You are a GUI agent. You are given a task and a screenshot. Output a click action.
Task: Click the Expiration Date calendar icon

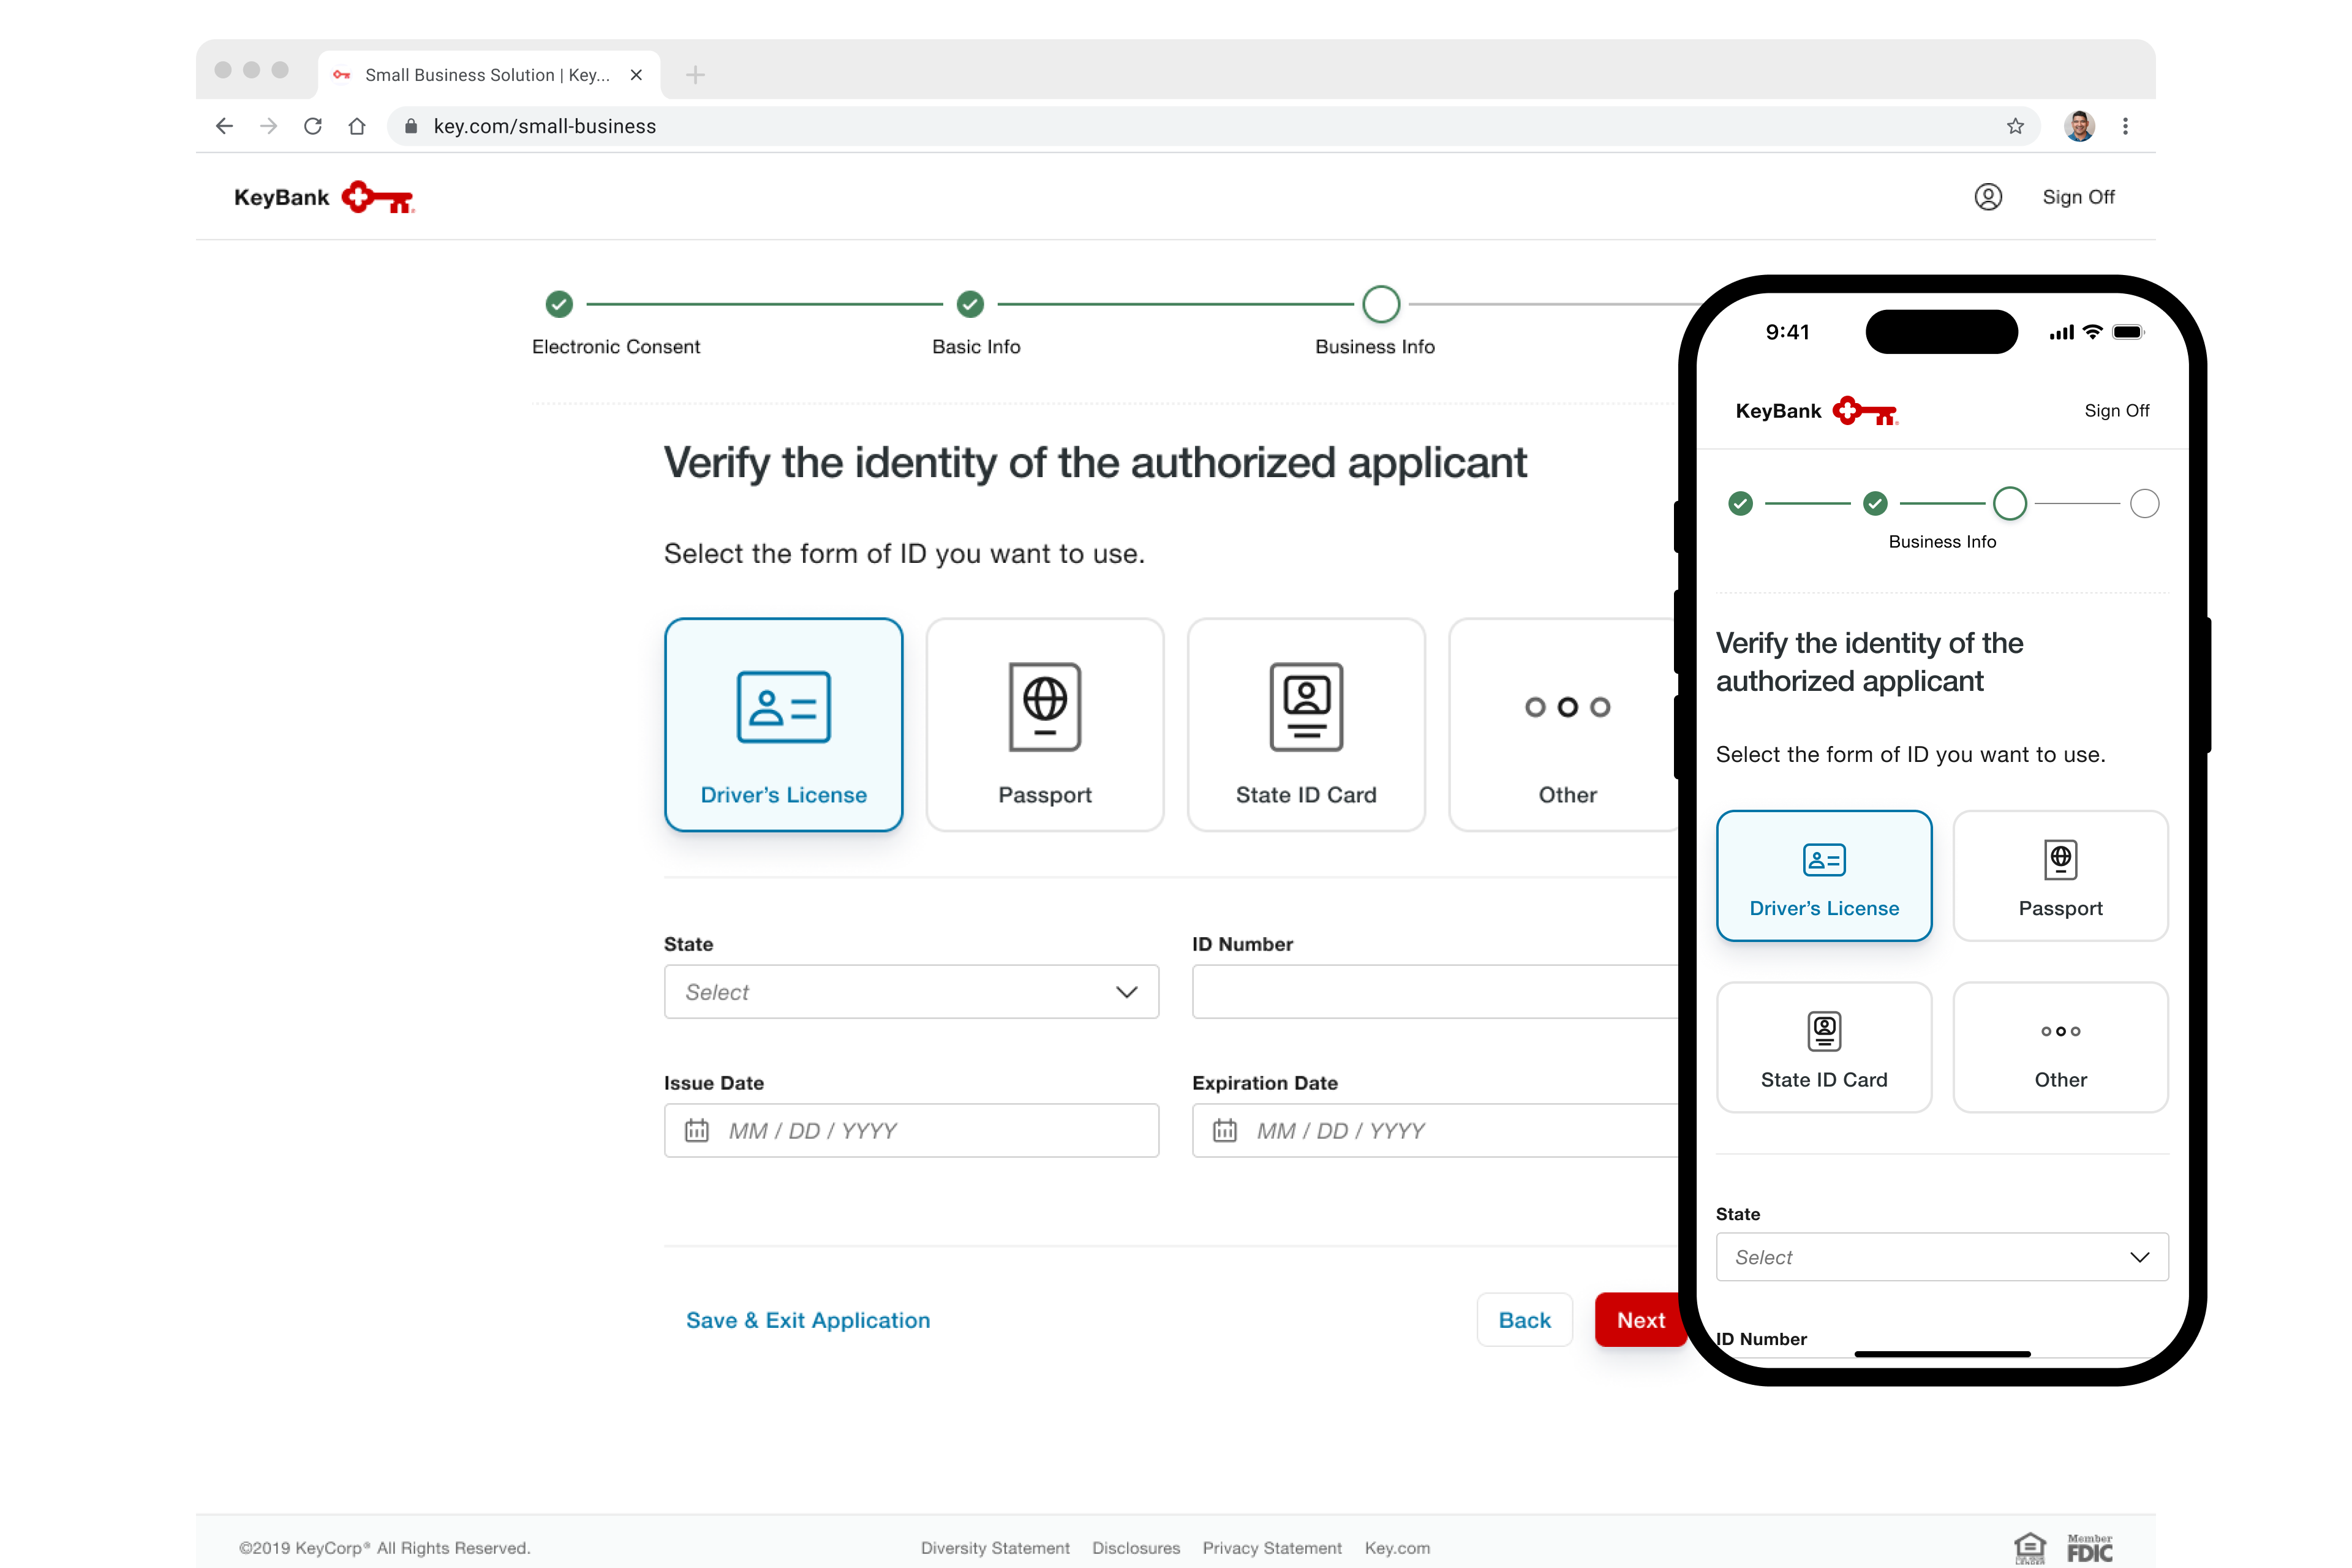[x=1224, y=1131]
